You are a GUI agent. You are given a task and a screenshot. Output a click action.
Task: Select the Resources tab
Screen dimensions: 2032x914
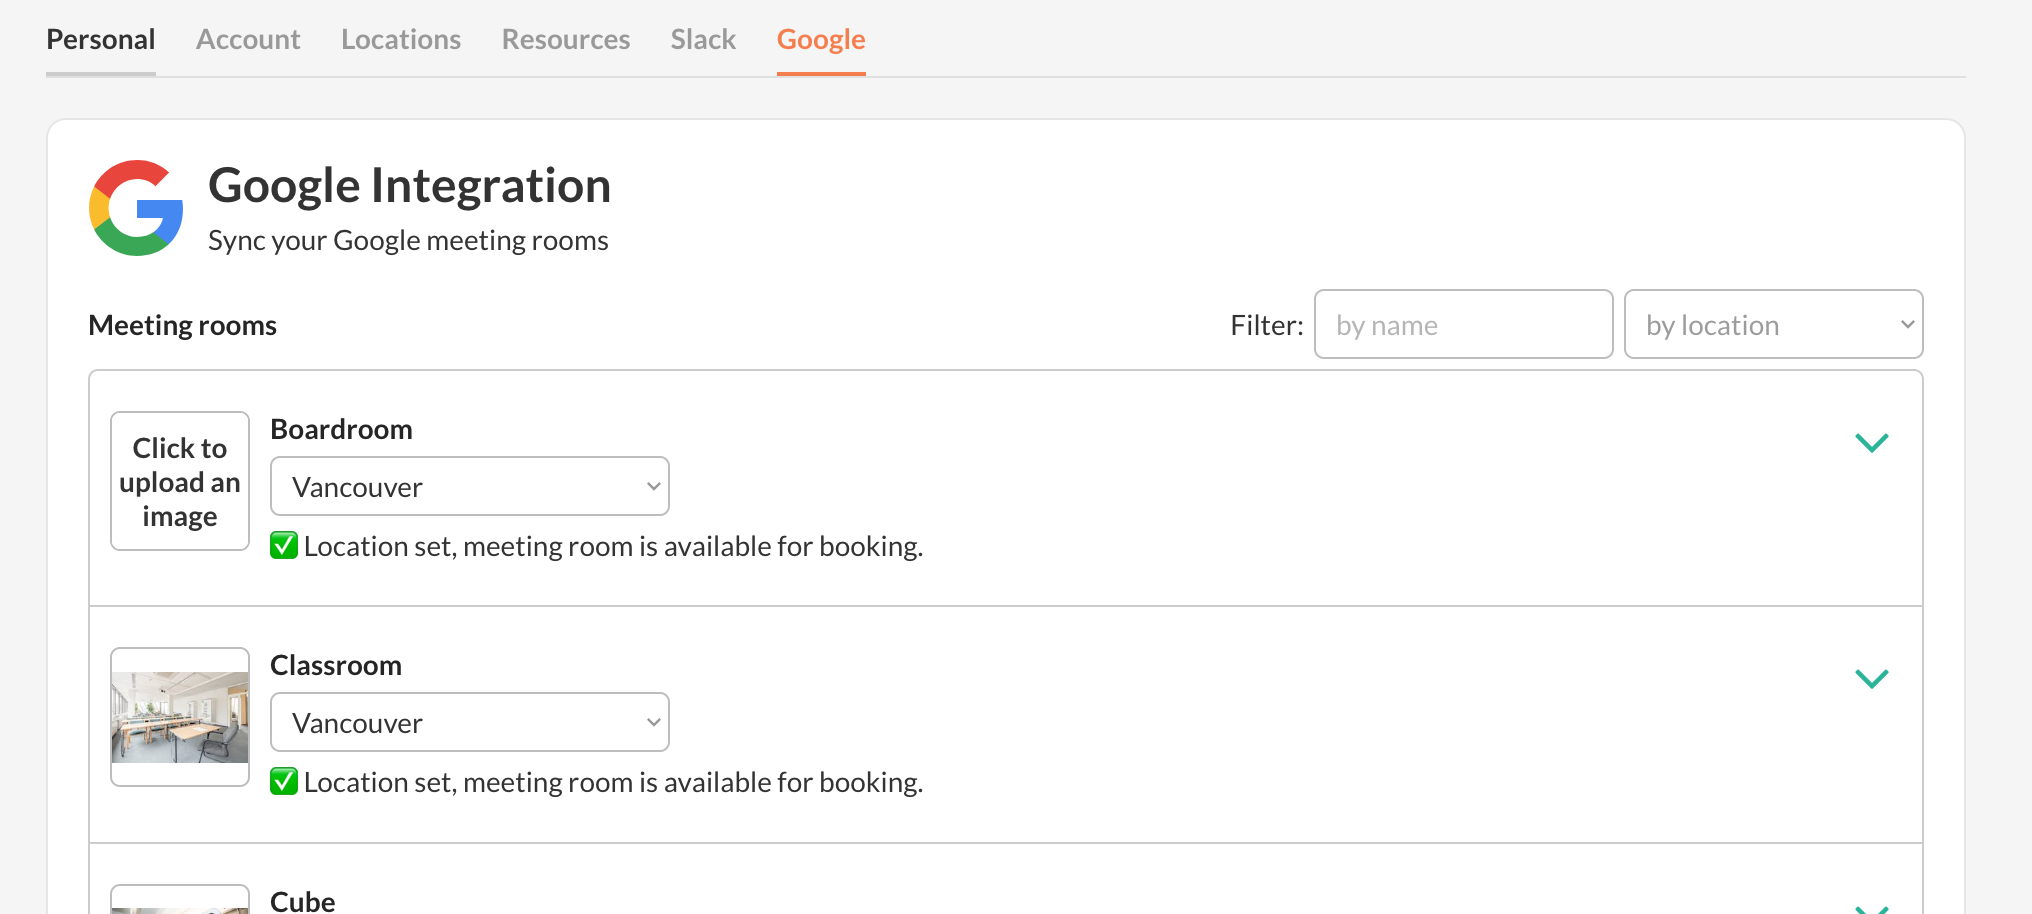[566, 40]
